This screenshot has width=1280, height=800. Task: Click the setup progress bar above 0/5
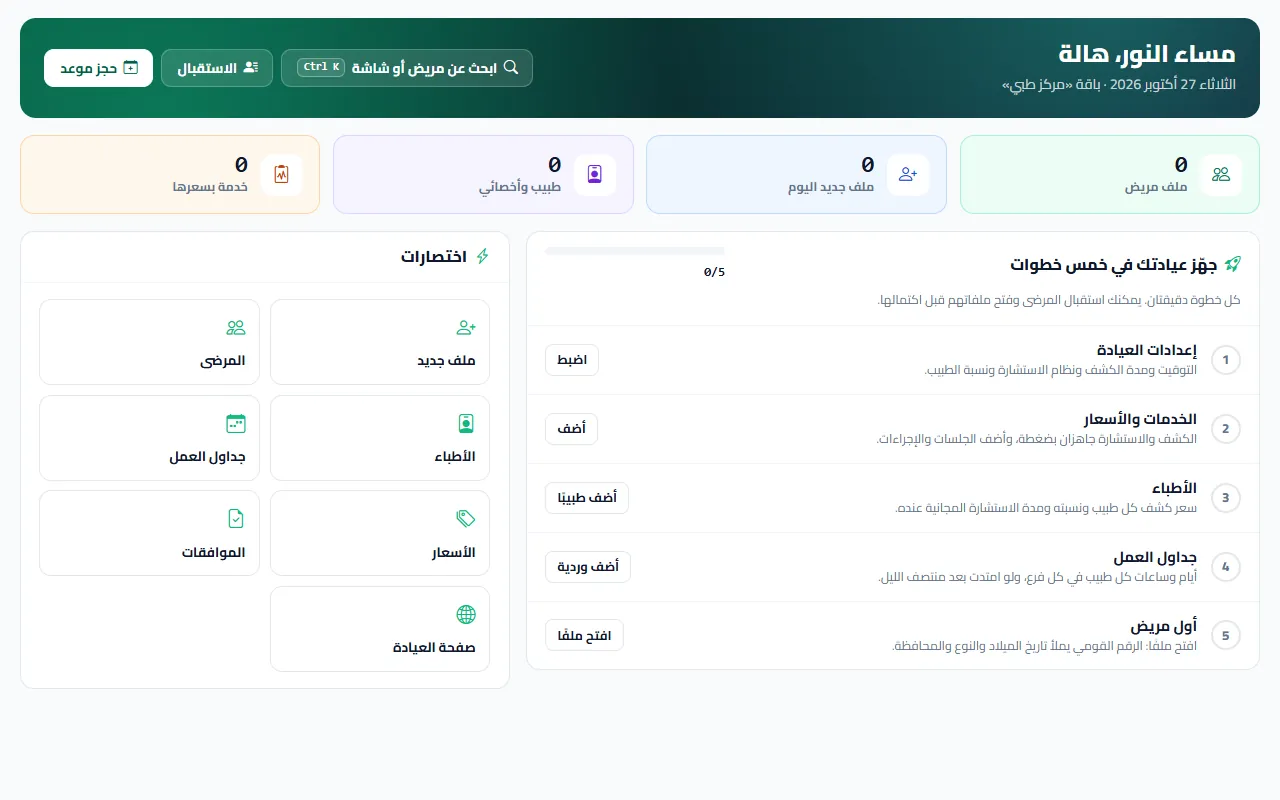(x=635, y=250)
